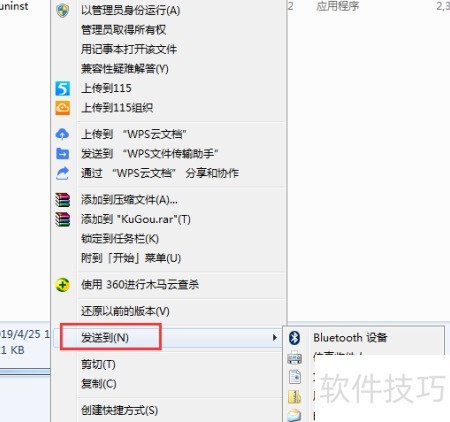Open 兼容性疑难解答(Y)
This screenshot has width=450, height=422.
click(x=125, y=69)
